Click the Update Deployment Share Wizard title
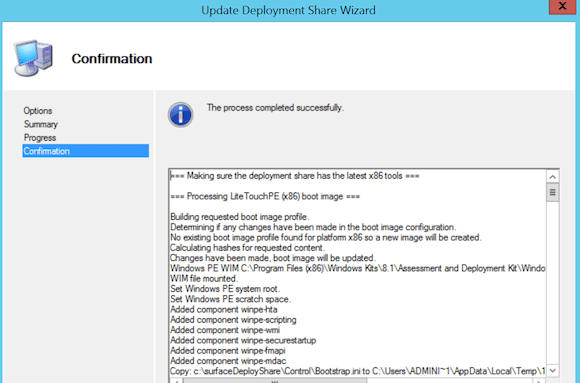 pos(288,10)
